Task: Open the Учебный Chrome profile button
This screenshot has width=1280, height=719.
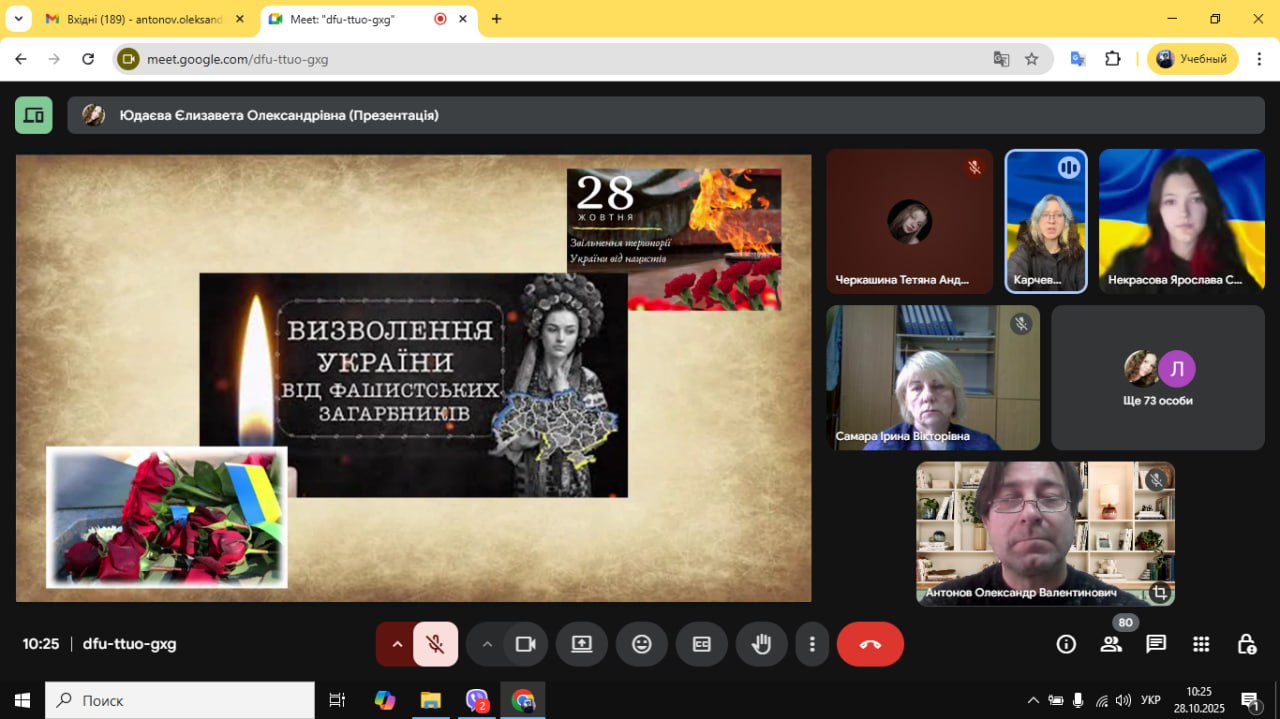Action: point(1192,59)
